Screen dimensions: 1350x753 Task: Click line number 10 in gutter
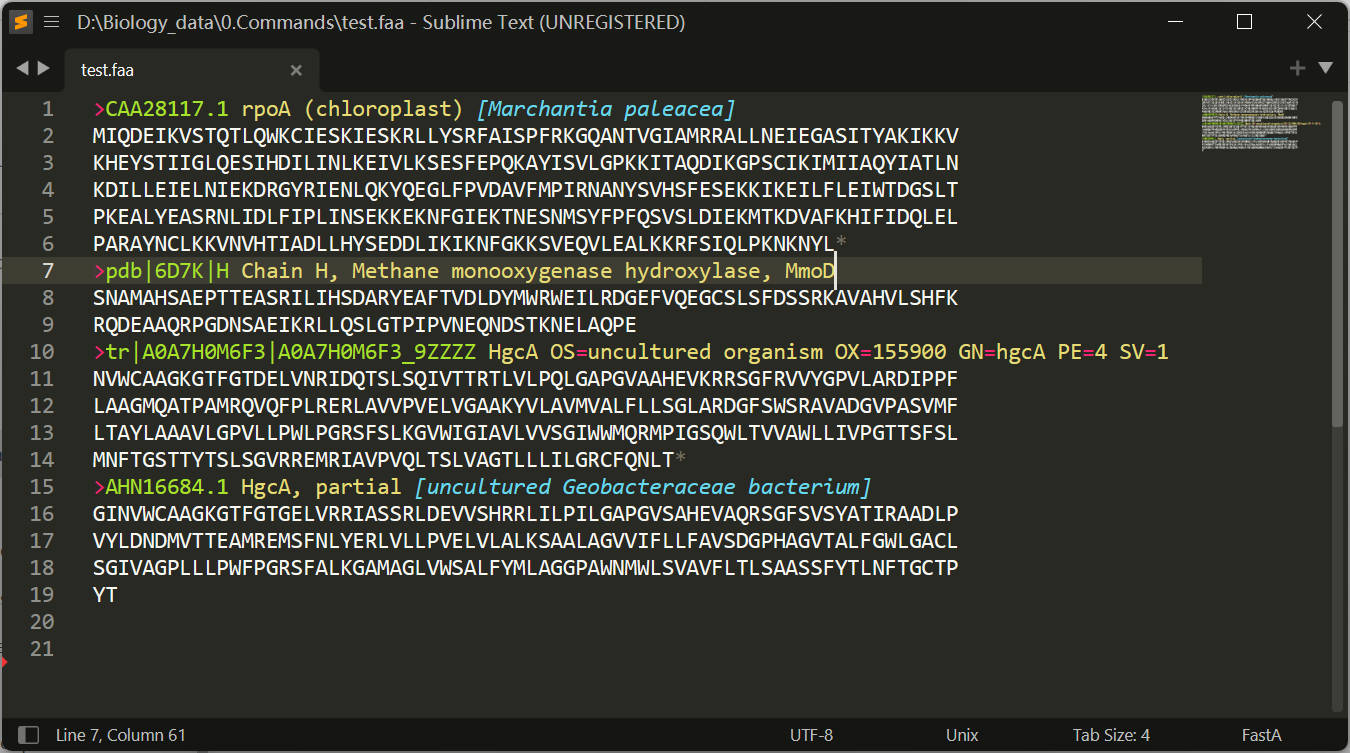point(42,352)
